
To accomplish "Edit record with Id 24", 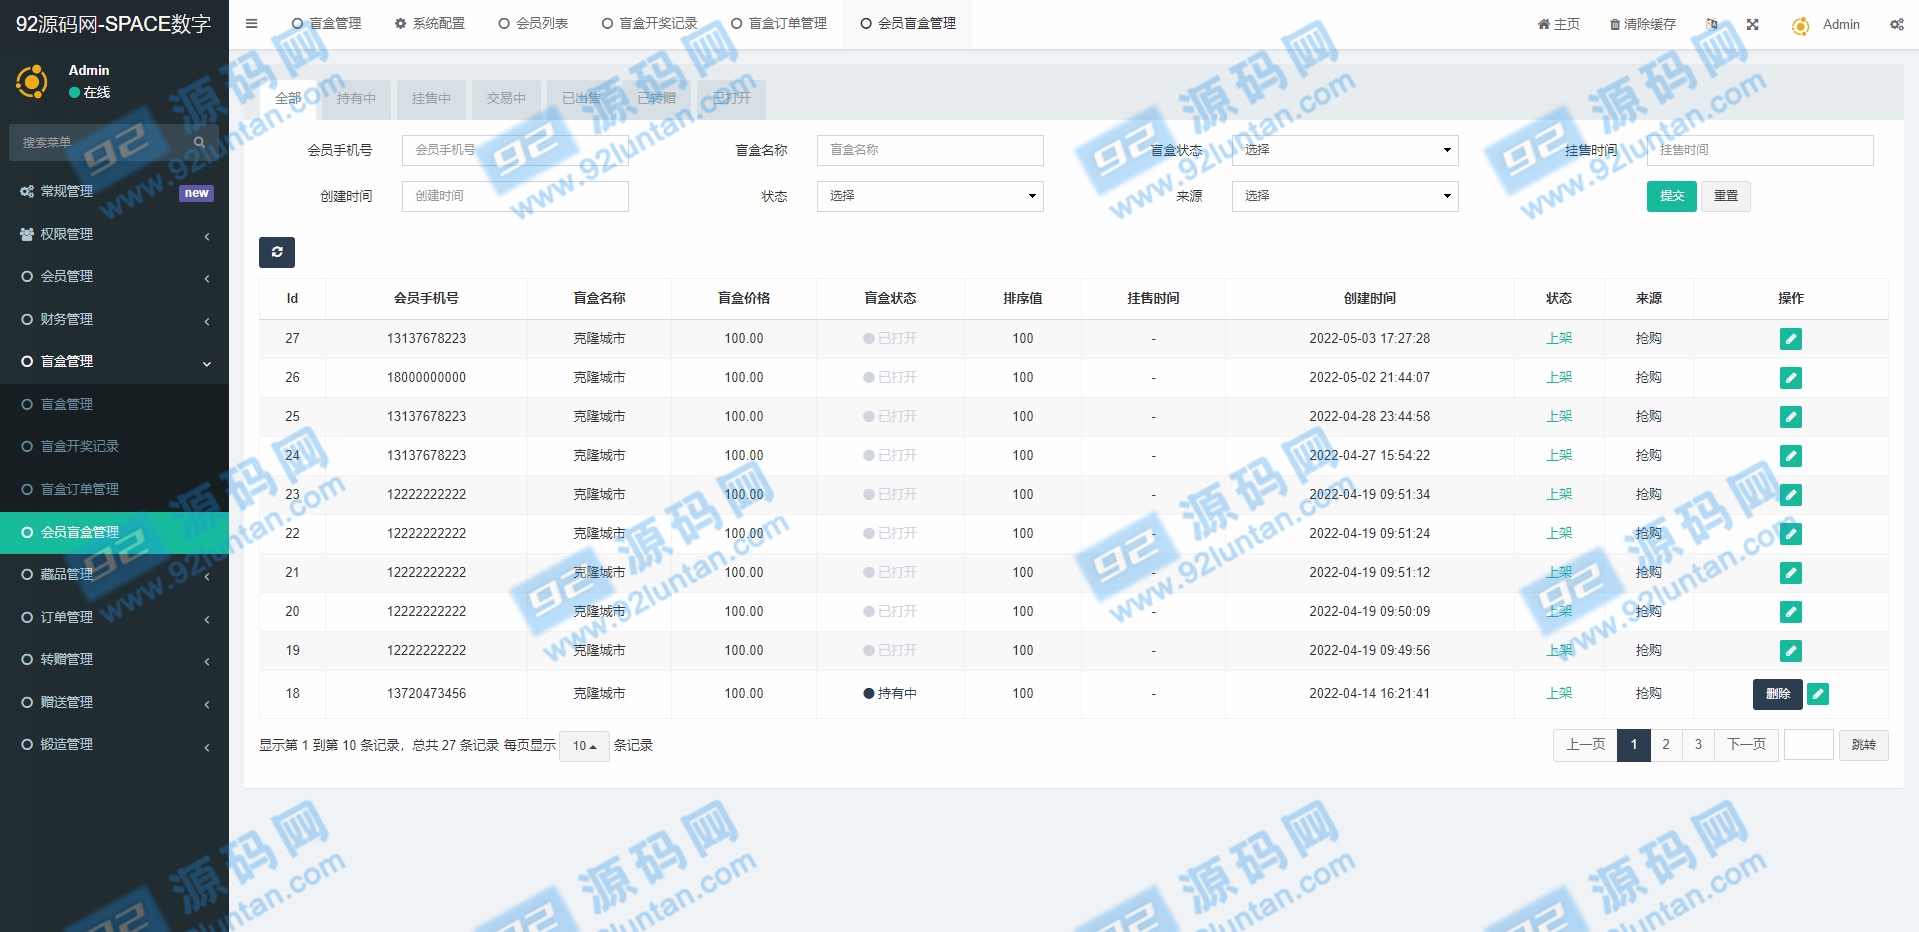I will [1790, 456].
